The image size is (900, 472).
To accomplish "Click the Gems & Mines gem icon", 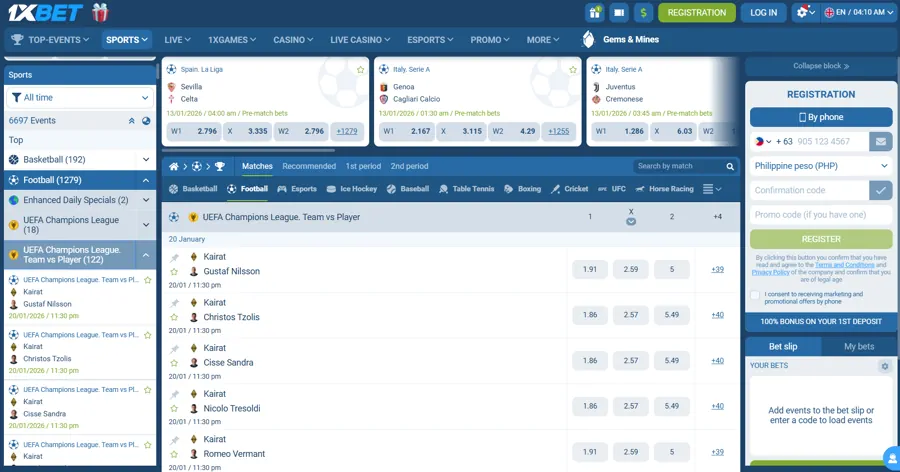I will (x=588, y=39).
